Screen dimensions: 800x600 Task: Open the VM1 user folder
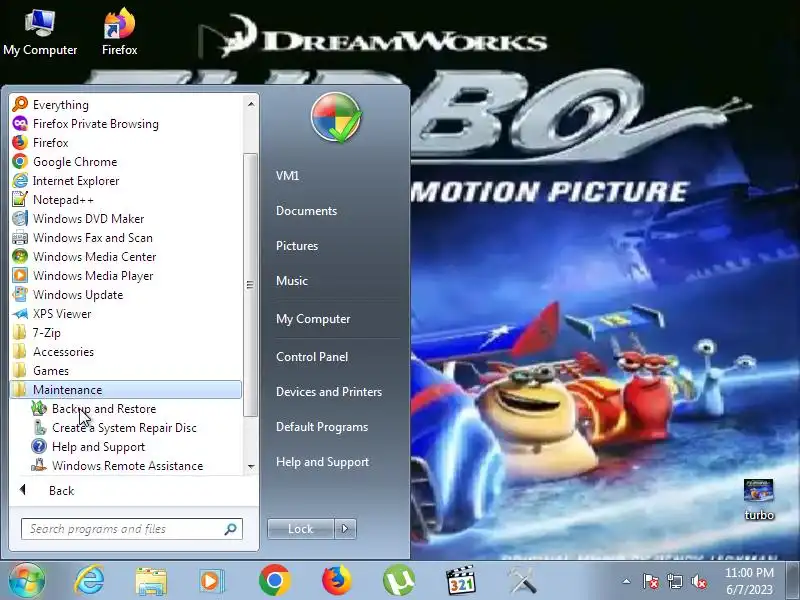point(287,176)
